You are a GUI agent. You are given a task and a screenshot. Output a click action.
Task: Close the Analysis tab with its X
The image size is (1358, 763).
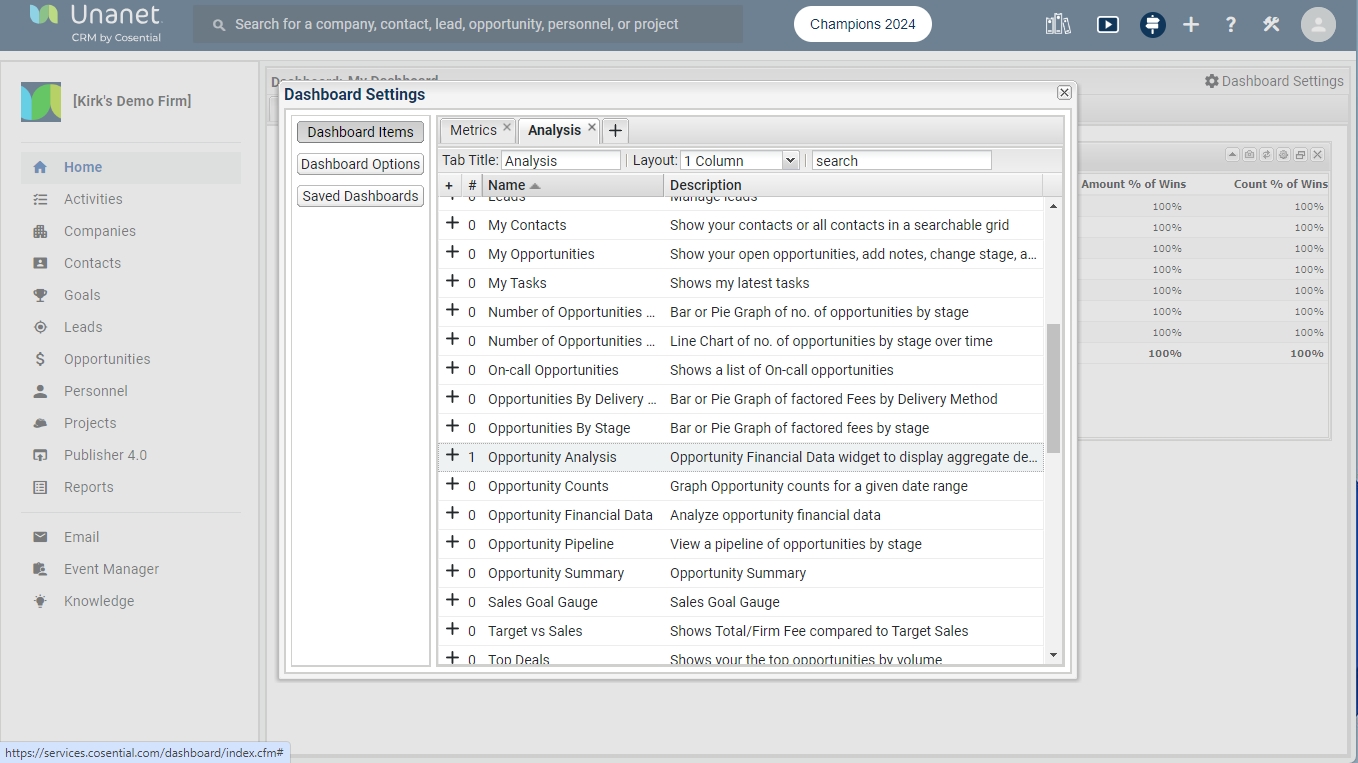592,128
